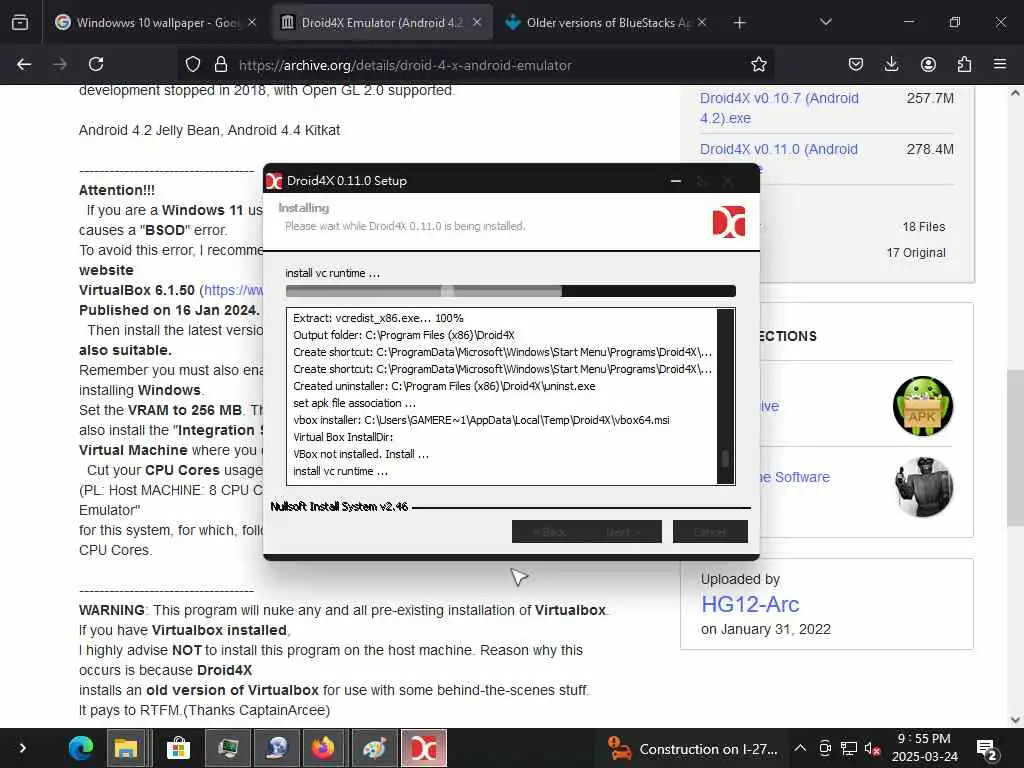Open Microsoft Edge from taskbar

point(80,748)
